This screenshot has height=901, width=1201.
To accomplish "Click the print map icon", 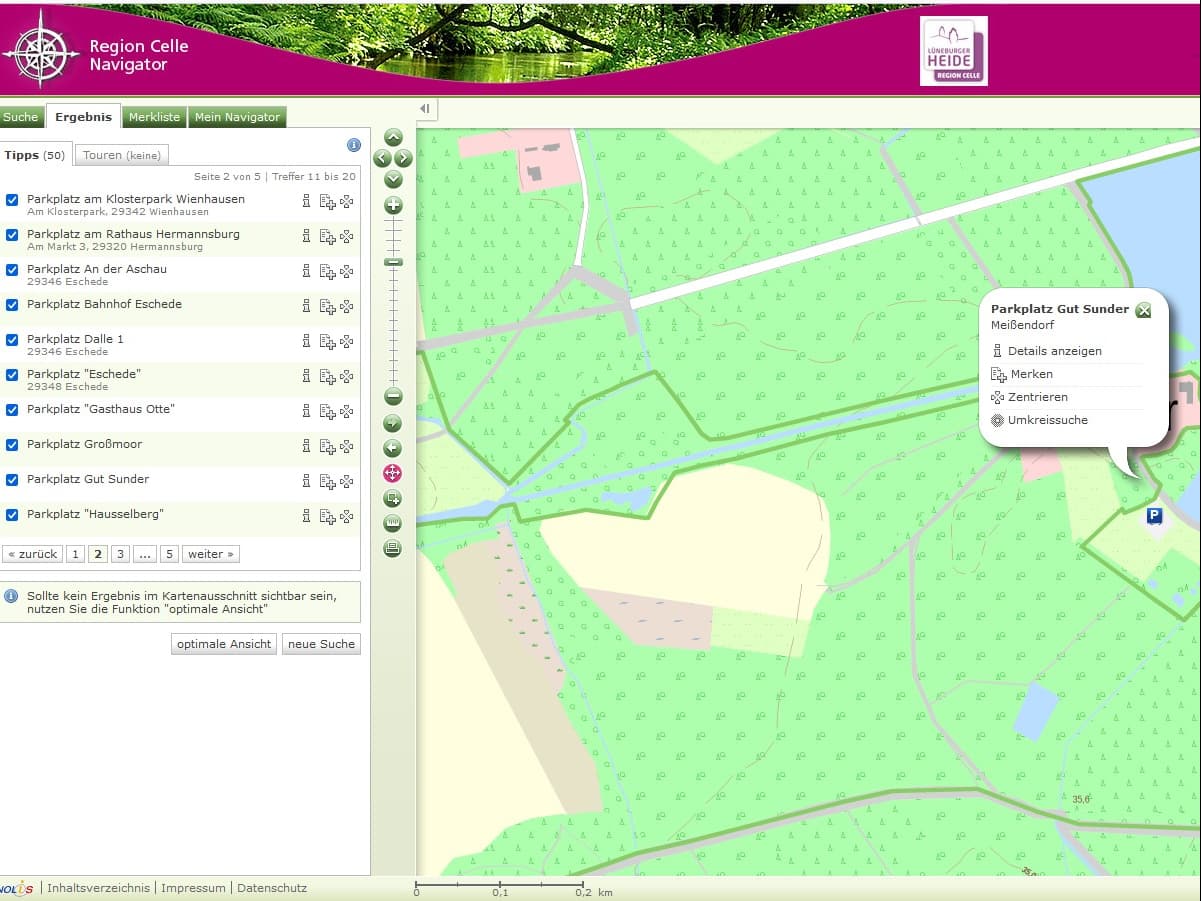I will coord(392,548).
